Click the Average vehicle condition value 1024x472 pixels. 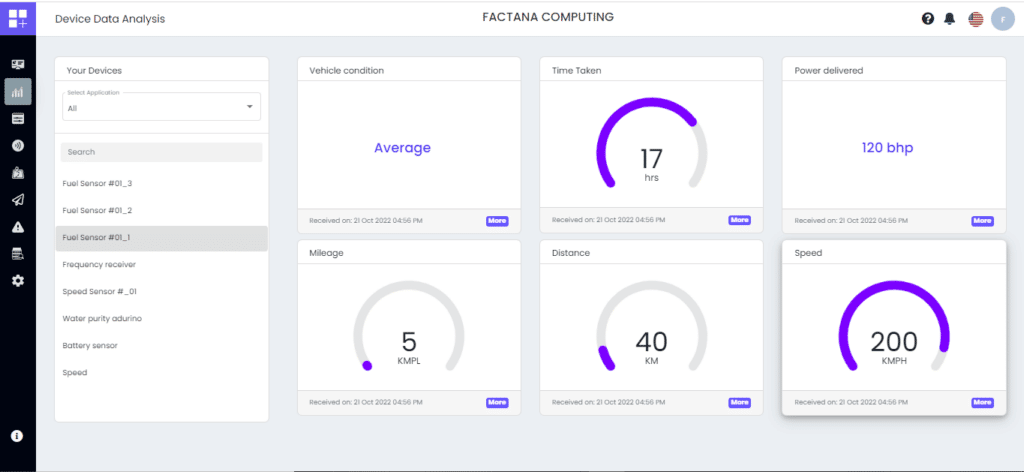pyautogui.click(x=402, y=148)
